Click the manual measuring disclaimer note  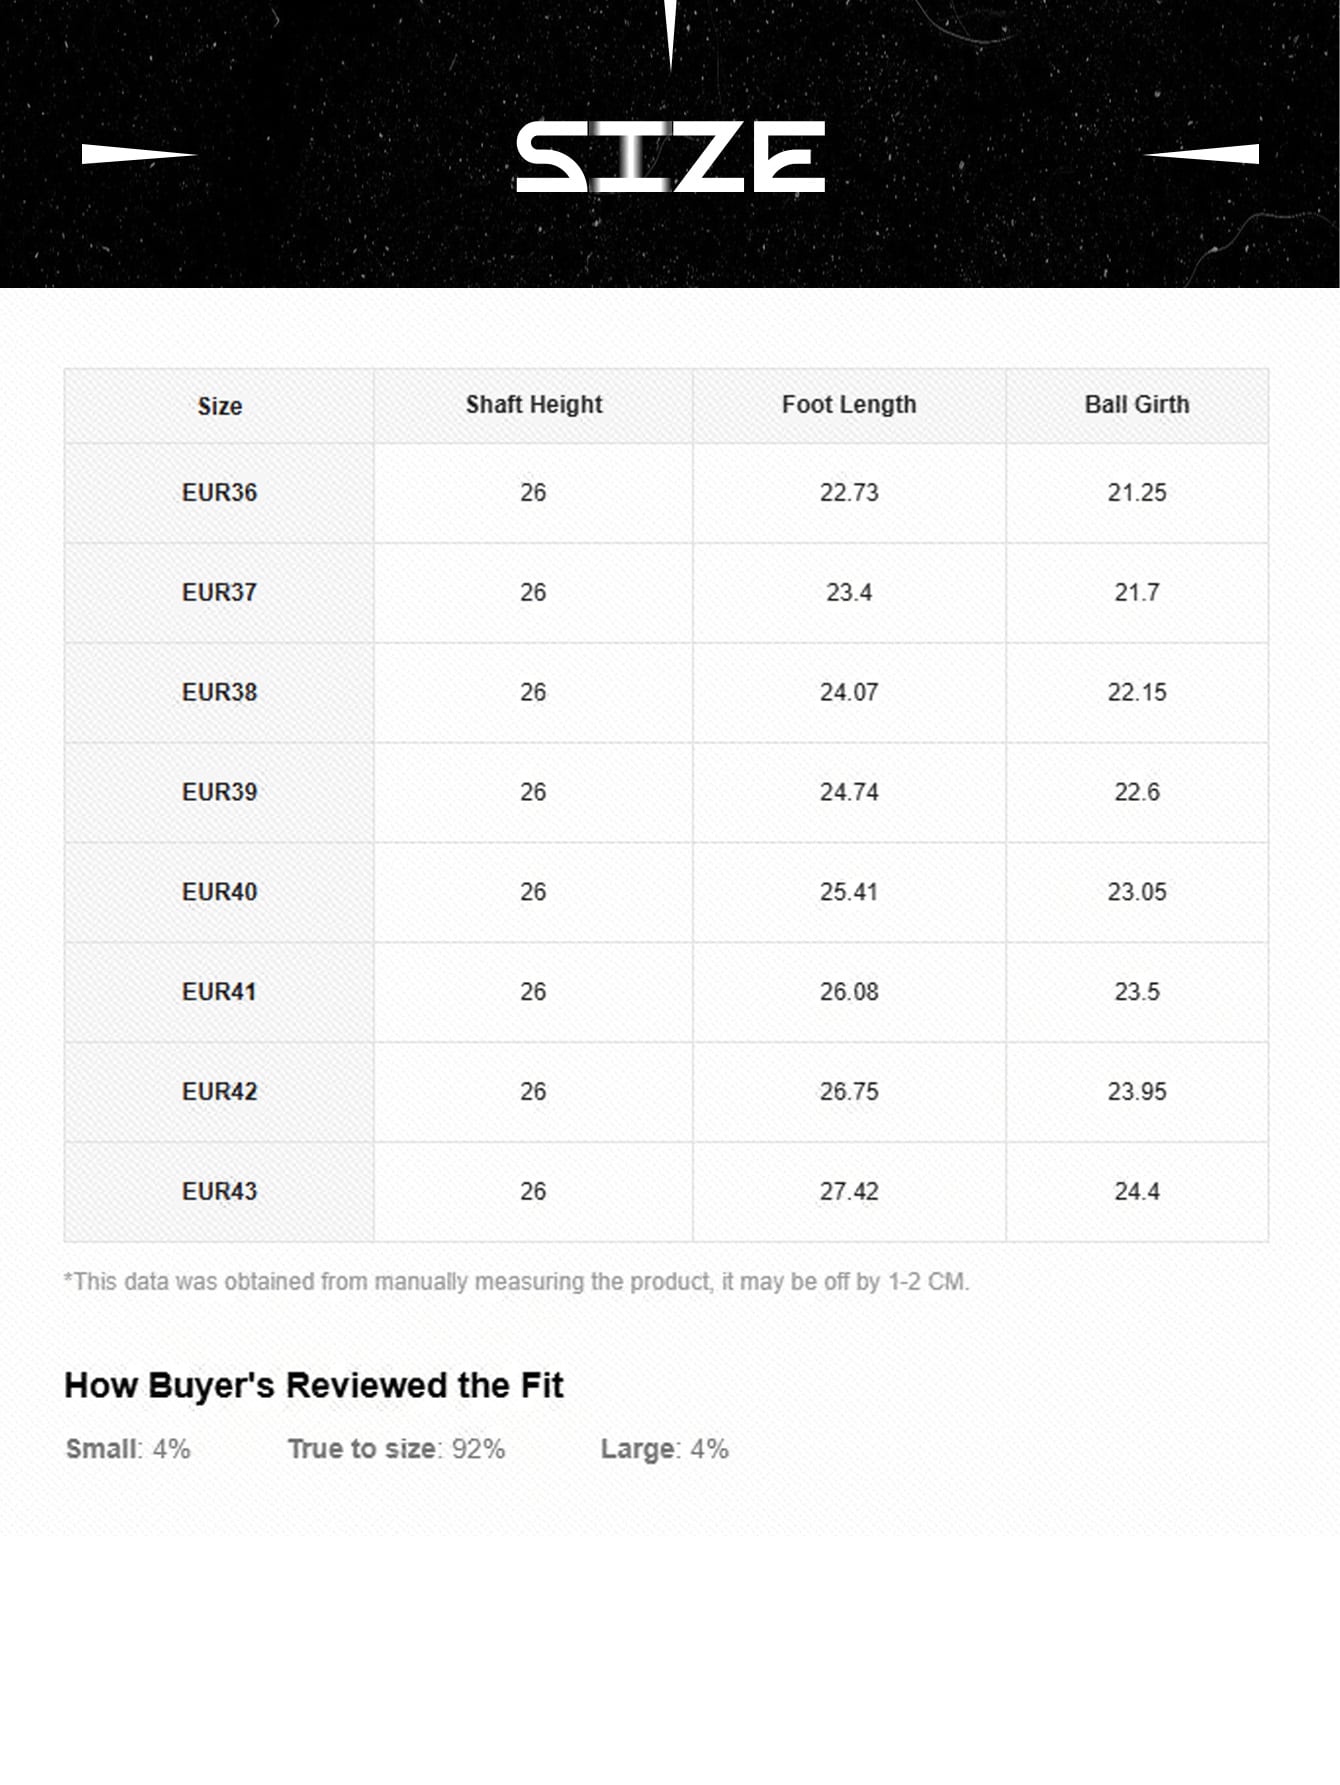(x=516, y=1282)
